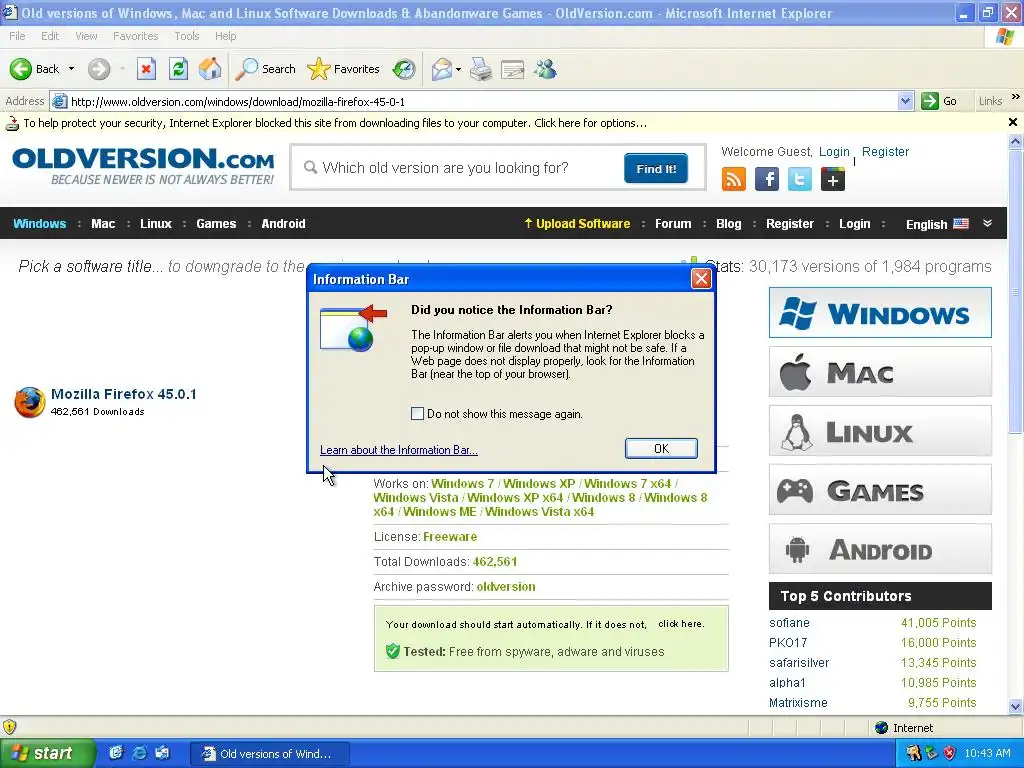This screenshot has height=768, width=1024.
Task: Click the Go button
Action: point(939,101)
